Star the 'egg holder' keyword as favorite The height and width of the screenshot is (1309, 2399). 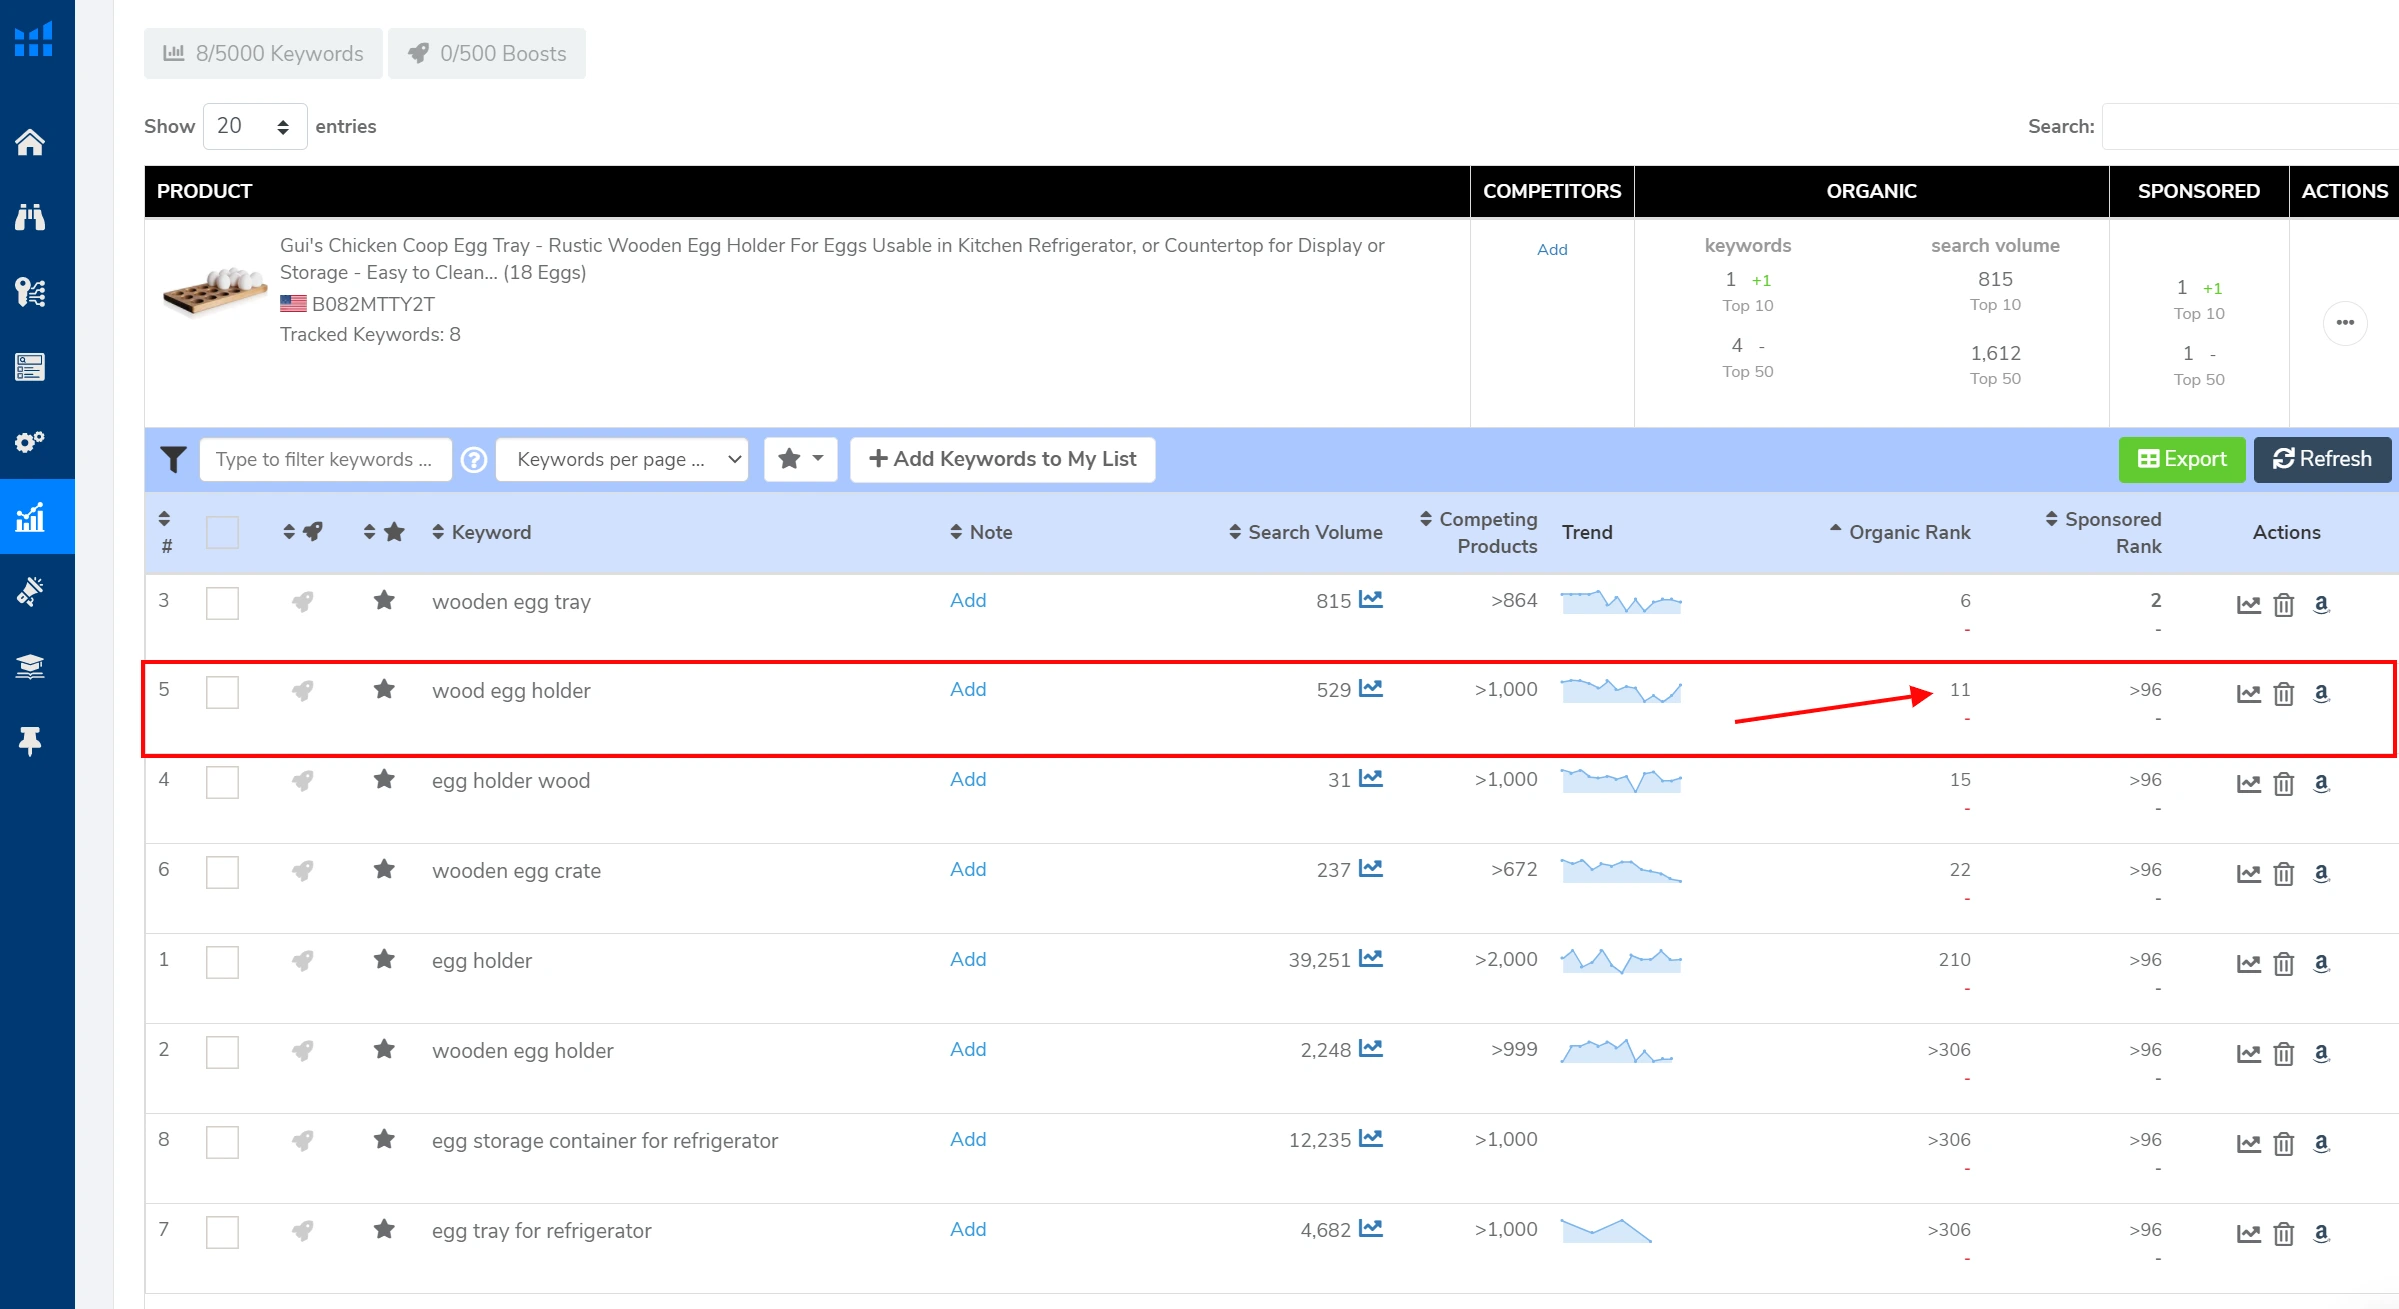pos(384,960)
